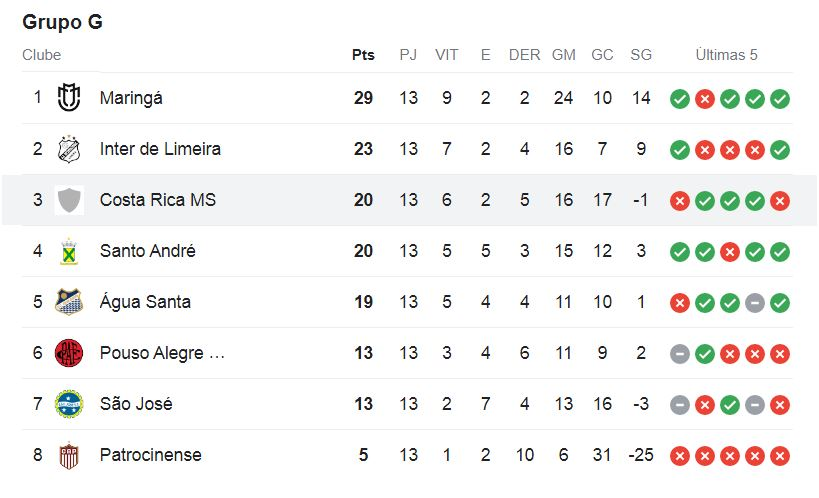The width and height of the screenshot is (819, 498).
Task: Click the Inter de Limeira crest icon
Action: [69, 149]
